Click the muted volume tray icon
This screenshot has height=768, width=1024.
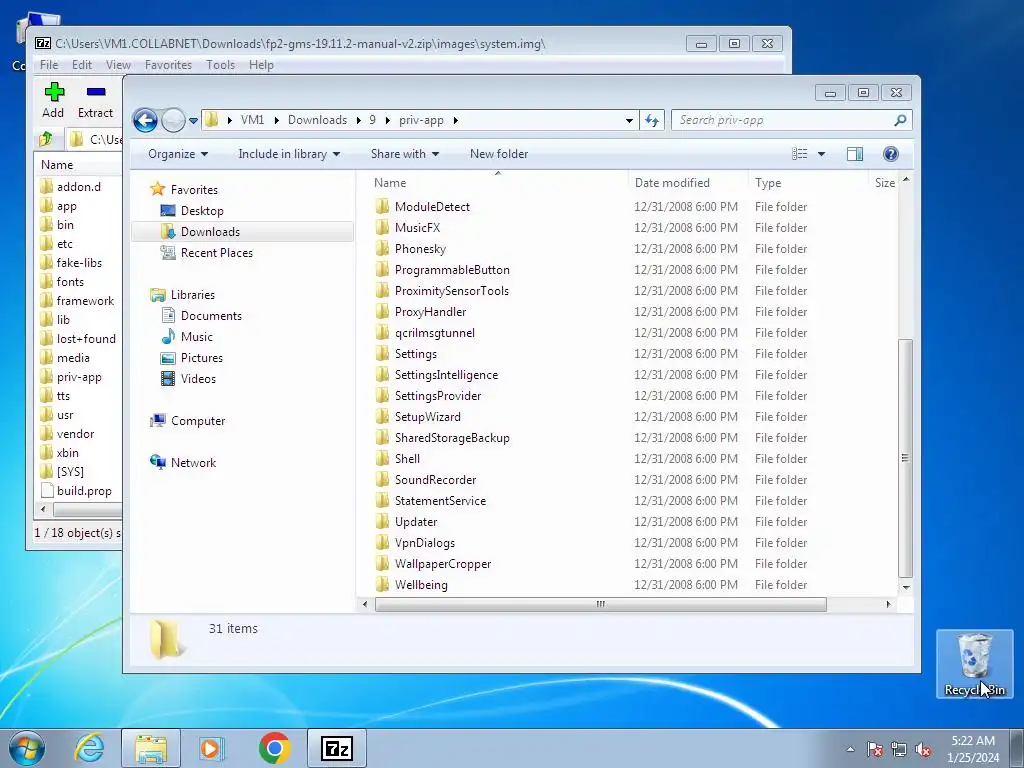(923, 749)
